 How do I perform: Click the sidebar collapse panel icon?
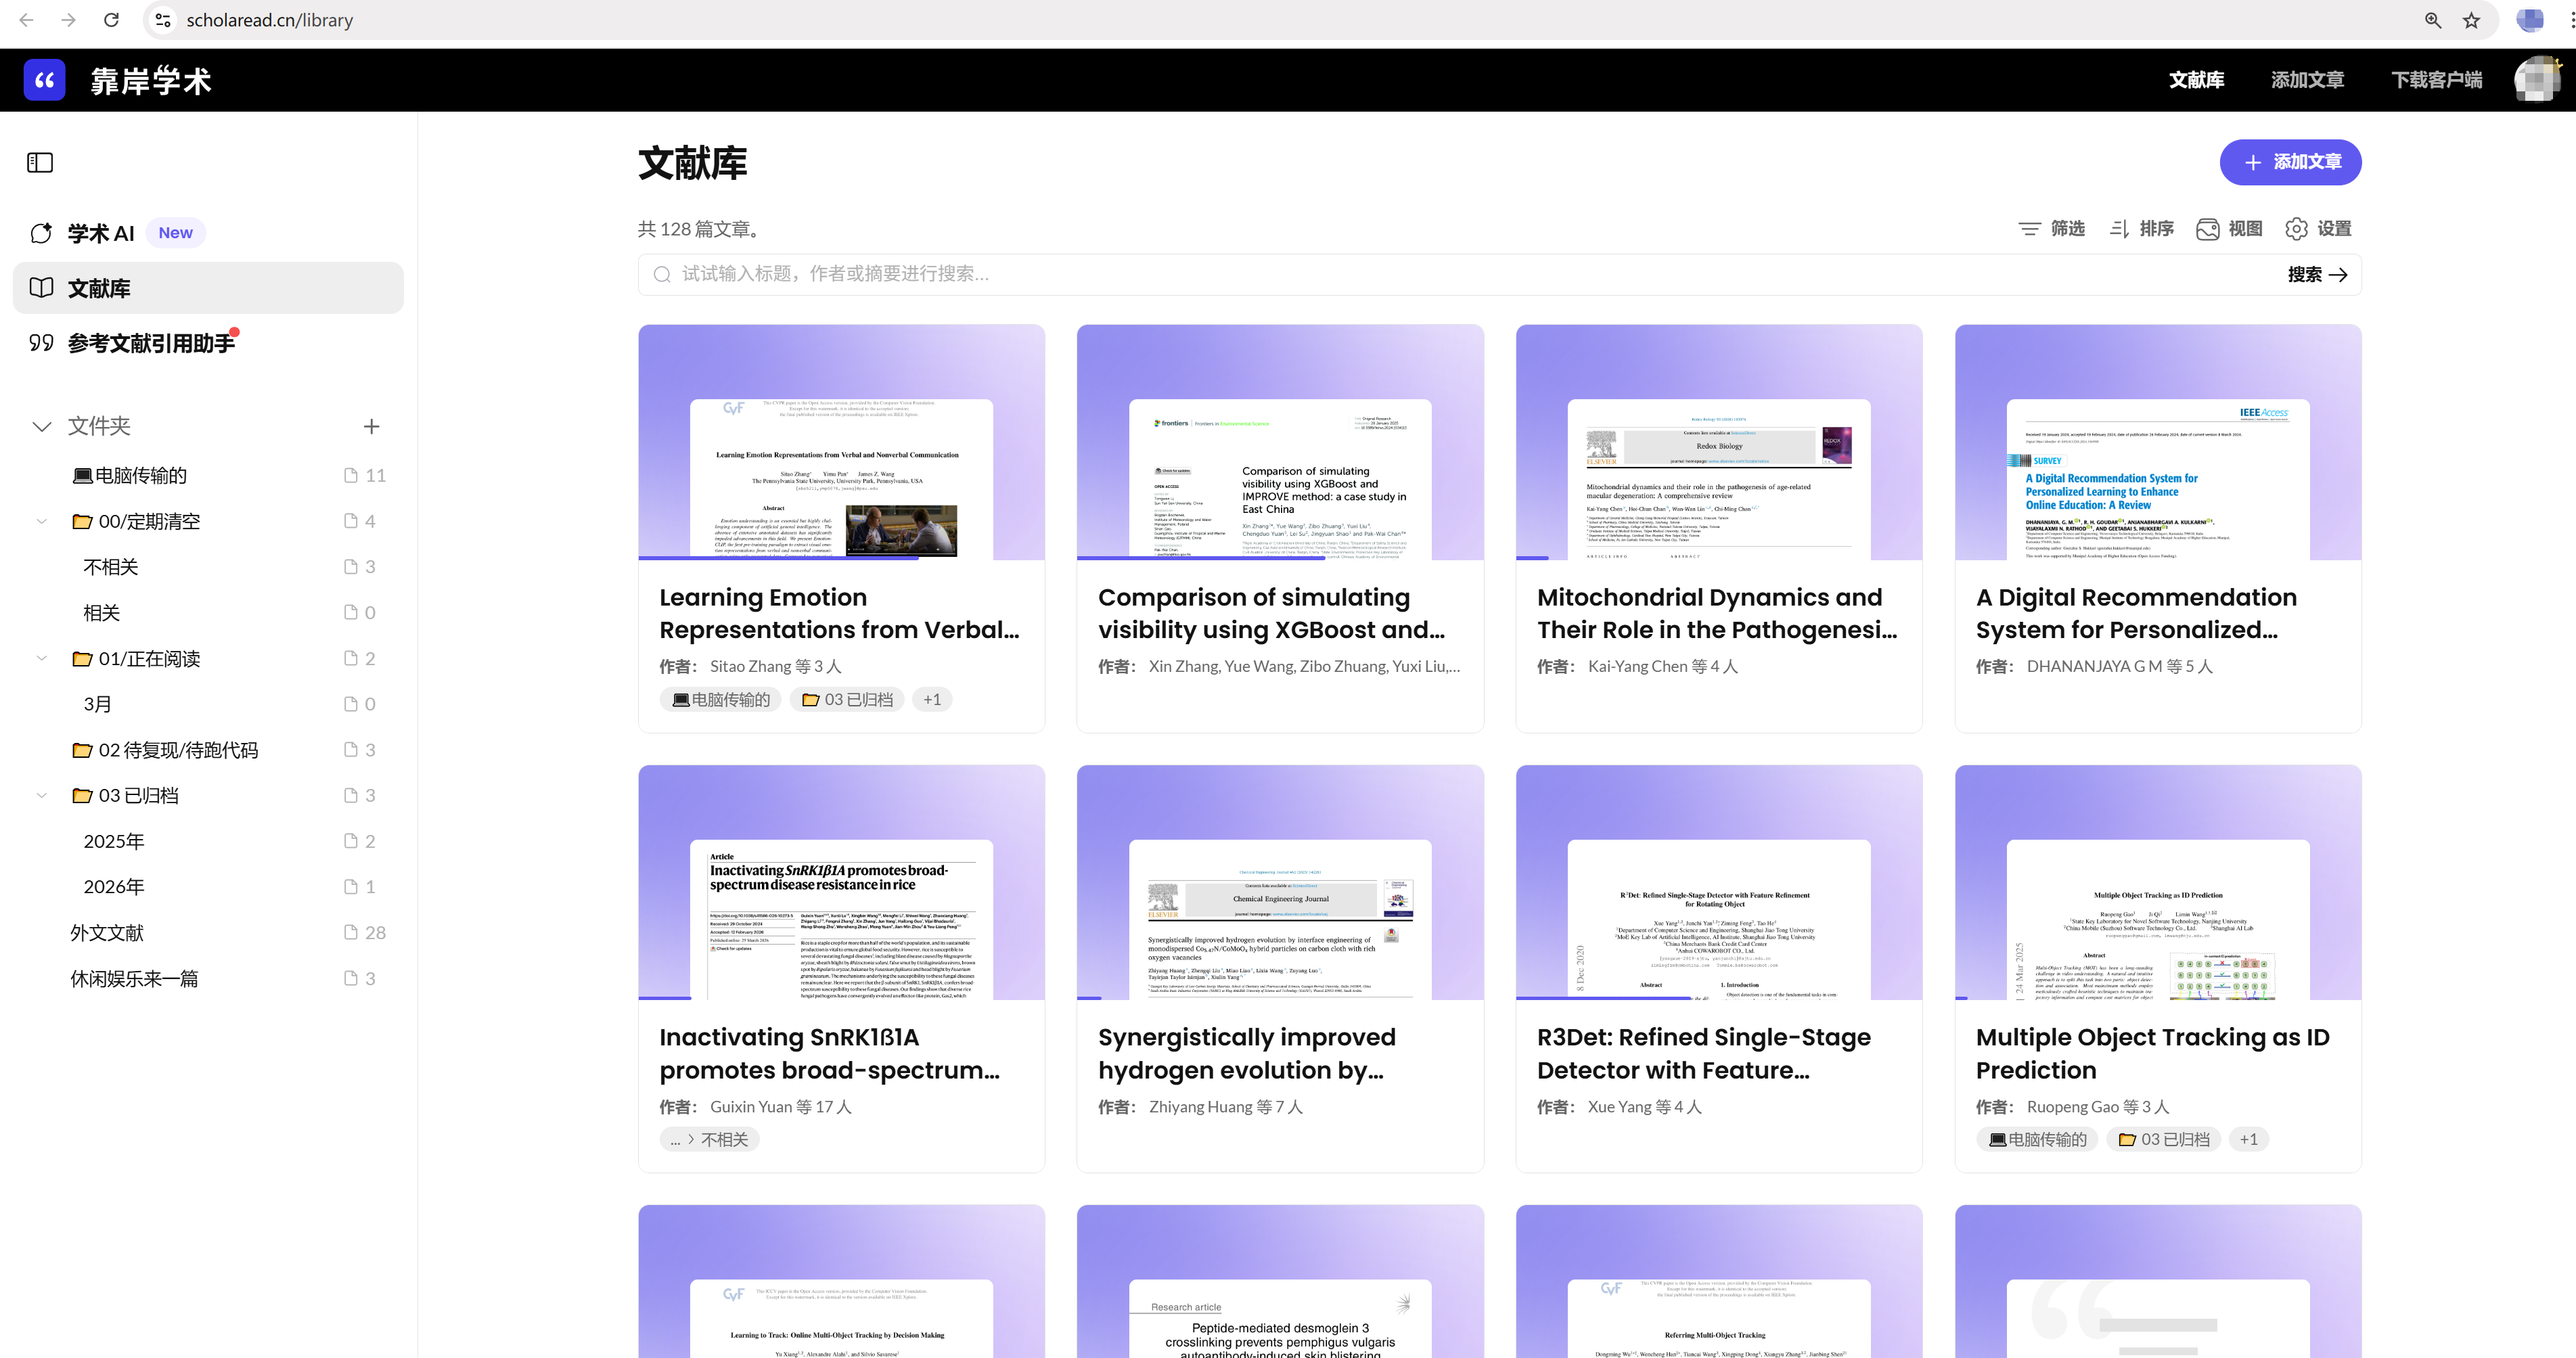pos(40,162)
